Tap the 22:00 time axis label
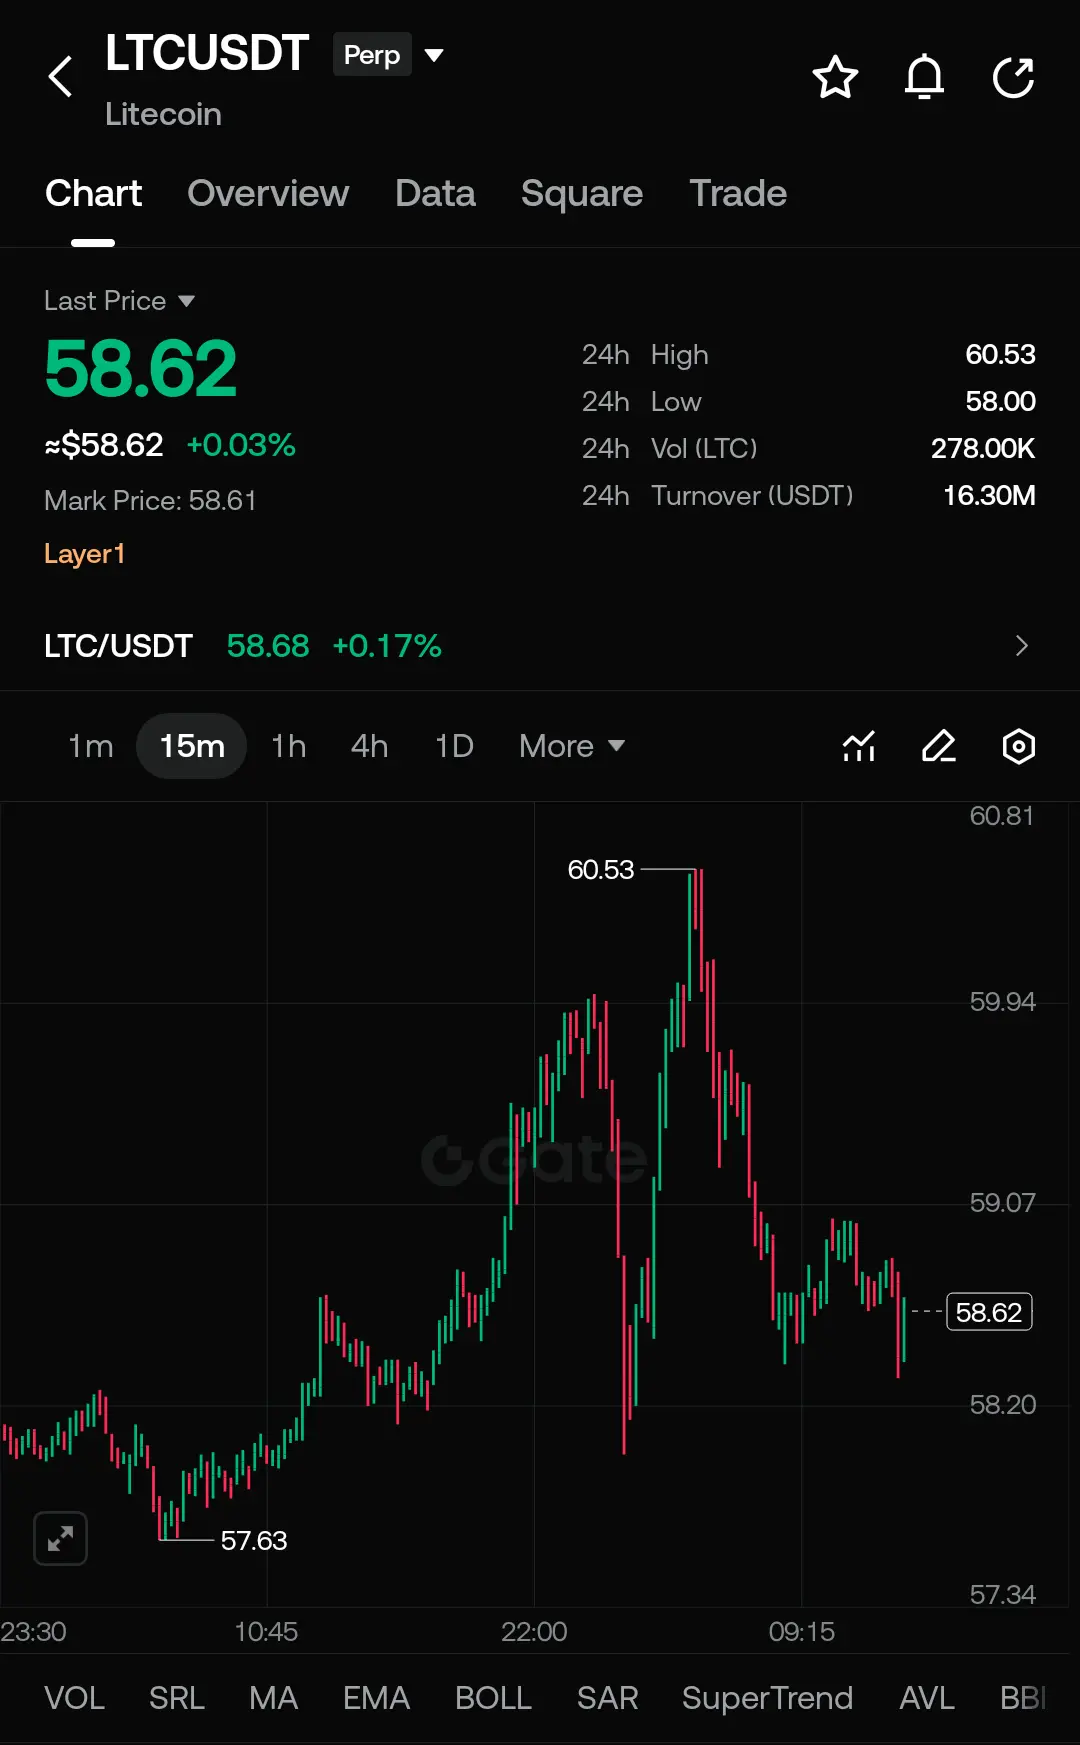 [x=534, y=1632]
